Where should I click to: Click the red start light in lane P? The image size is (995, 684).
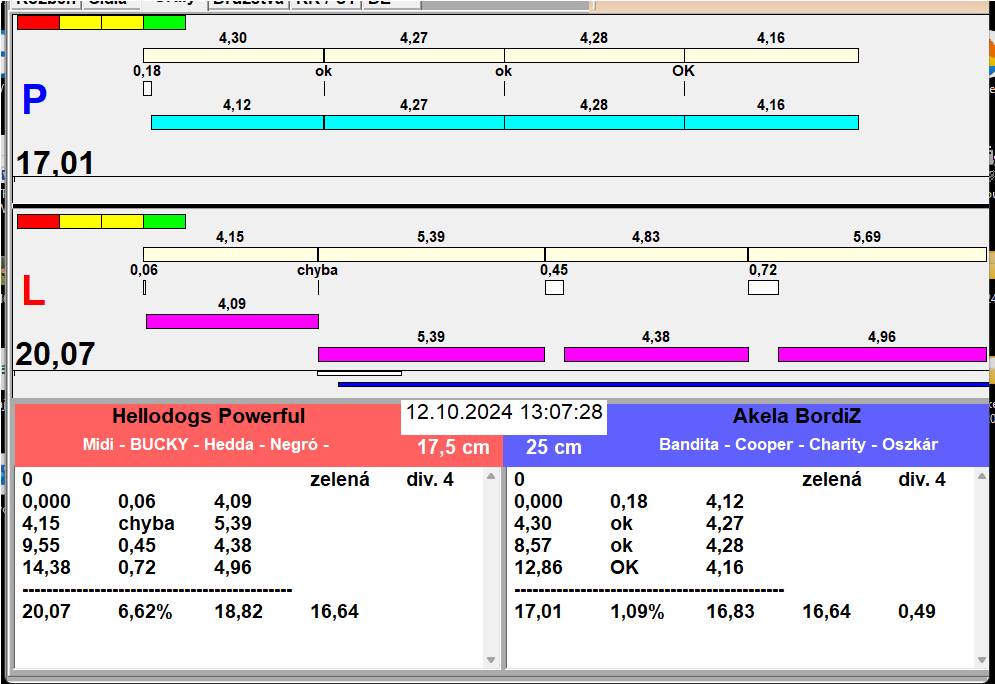(x=38, y=22)
